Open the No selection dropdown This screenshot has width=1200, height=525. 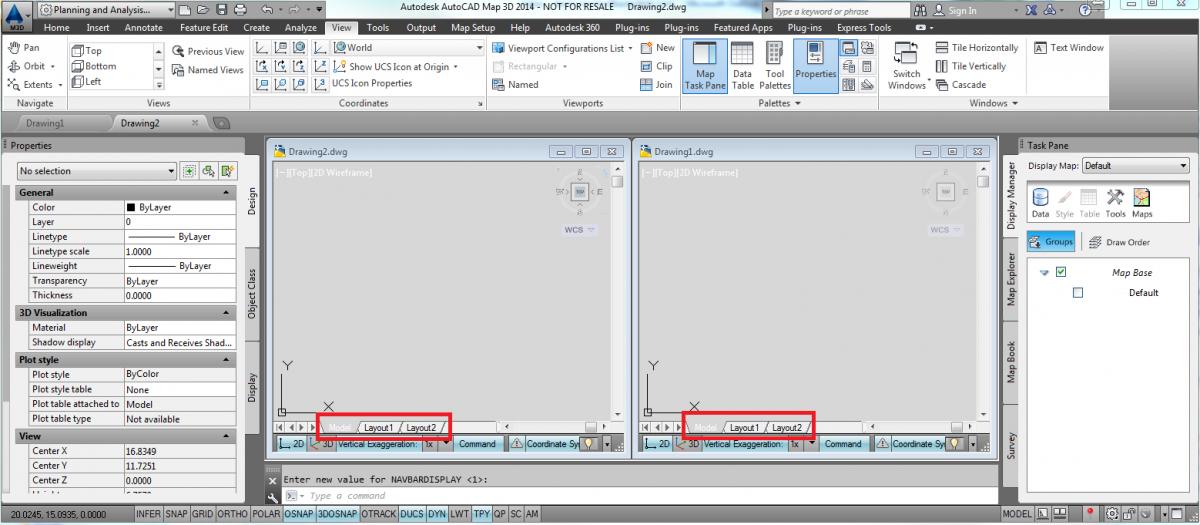click(96, 171)
